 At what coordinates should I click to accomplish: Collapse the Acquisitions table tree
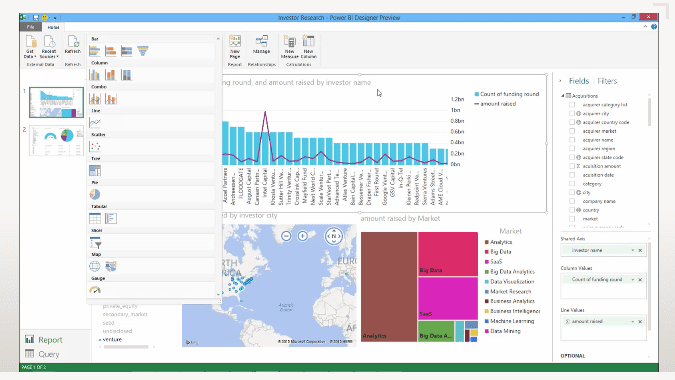[x=563, y=96]
